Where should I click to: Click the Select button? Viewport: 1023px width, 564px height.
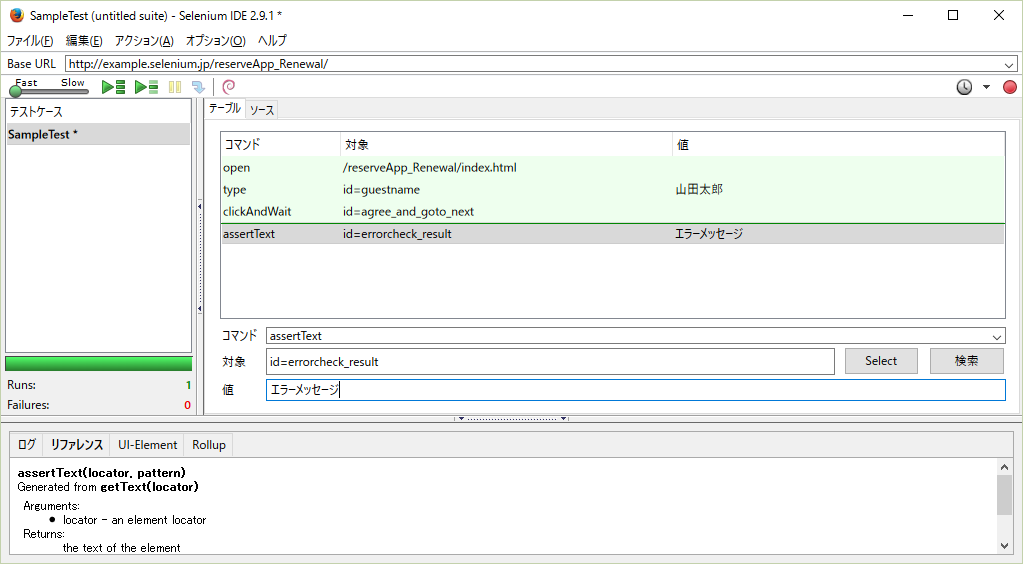click(x=881, y=361)
